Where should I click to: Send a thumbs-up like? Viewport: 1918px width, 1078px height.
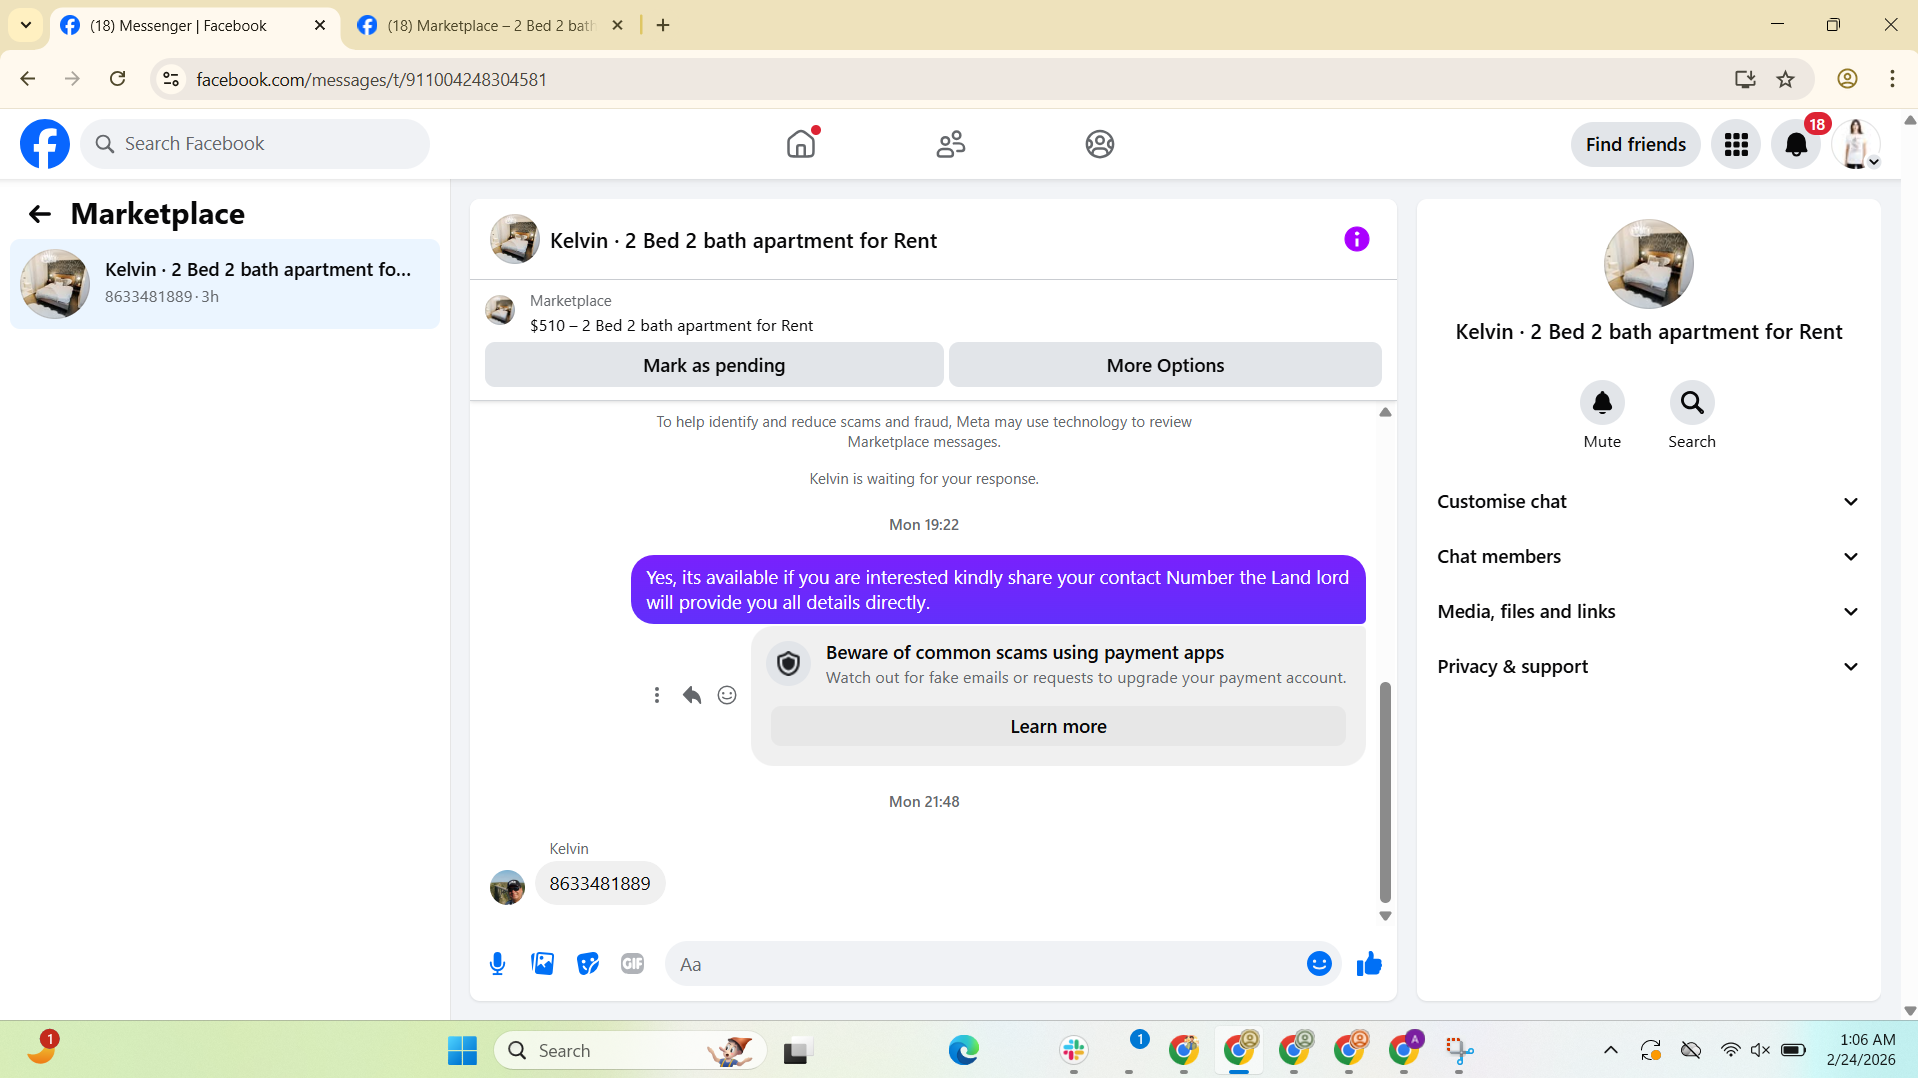click(x=1369, y=964)
